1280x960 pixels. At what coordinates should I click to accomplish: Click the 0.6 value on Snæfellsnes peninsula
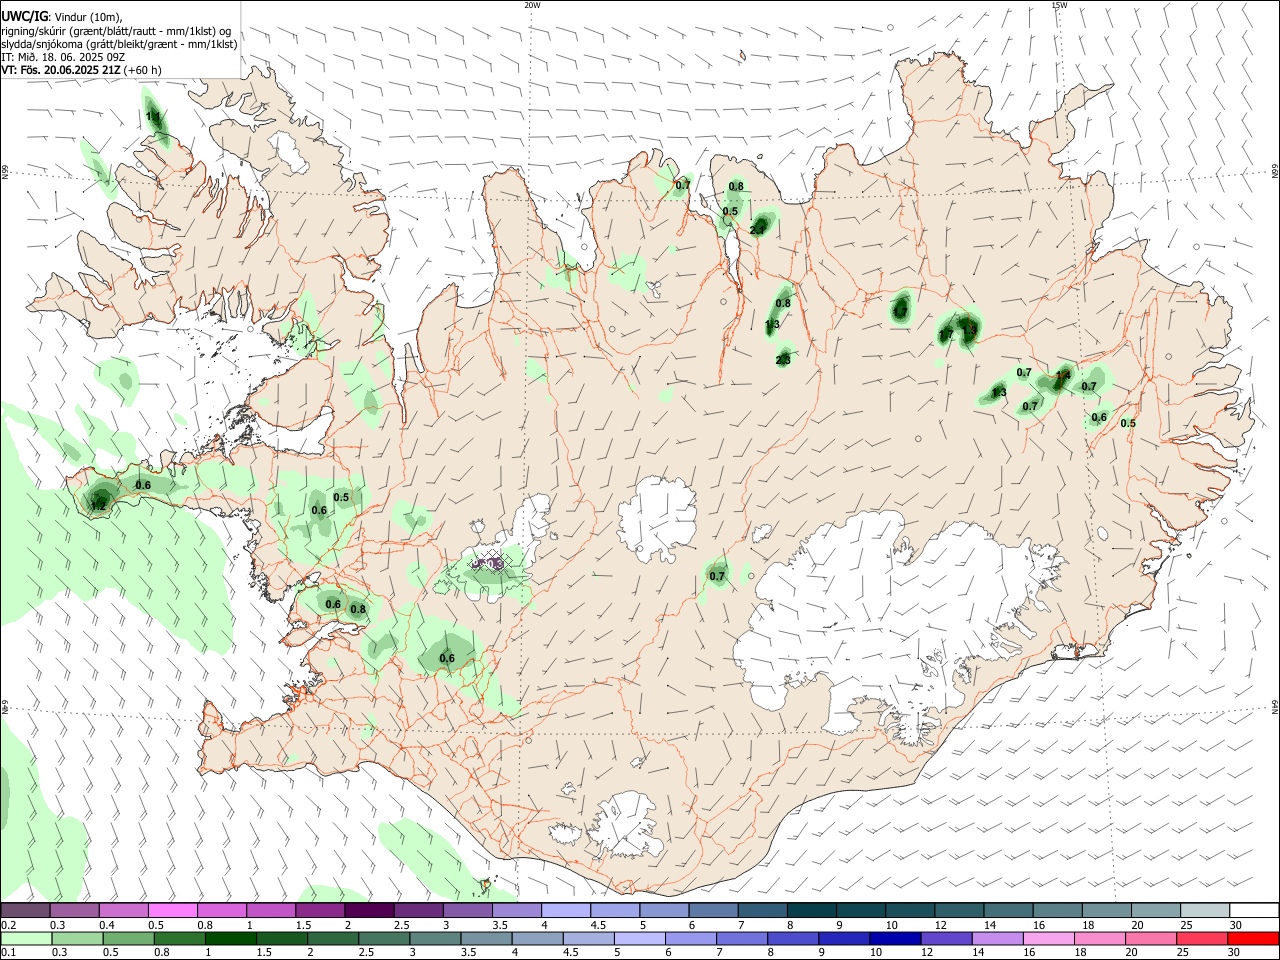pos(143,485)
